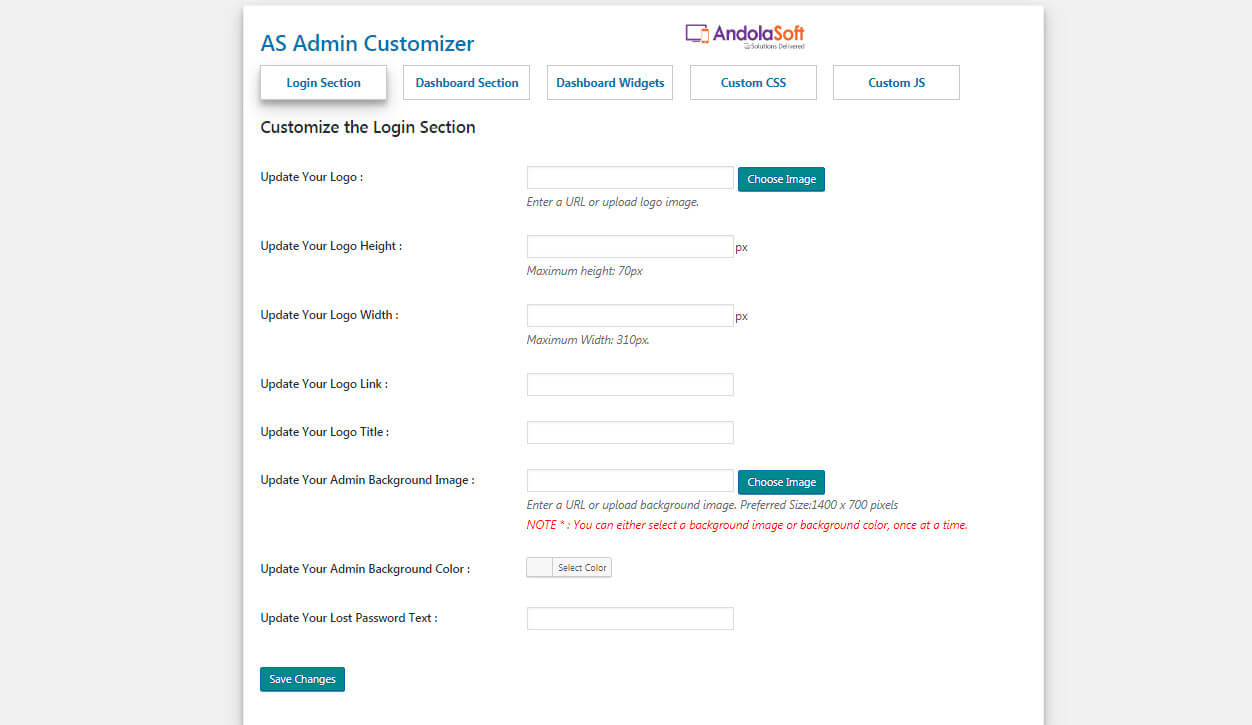Open the Login Section tab

point(323,83)
